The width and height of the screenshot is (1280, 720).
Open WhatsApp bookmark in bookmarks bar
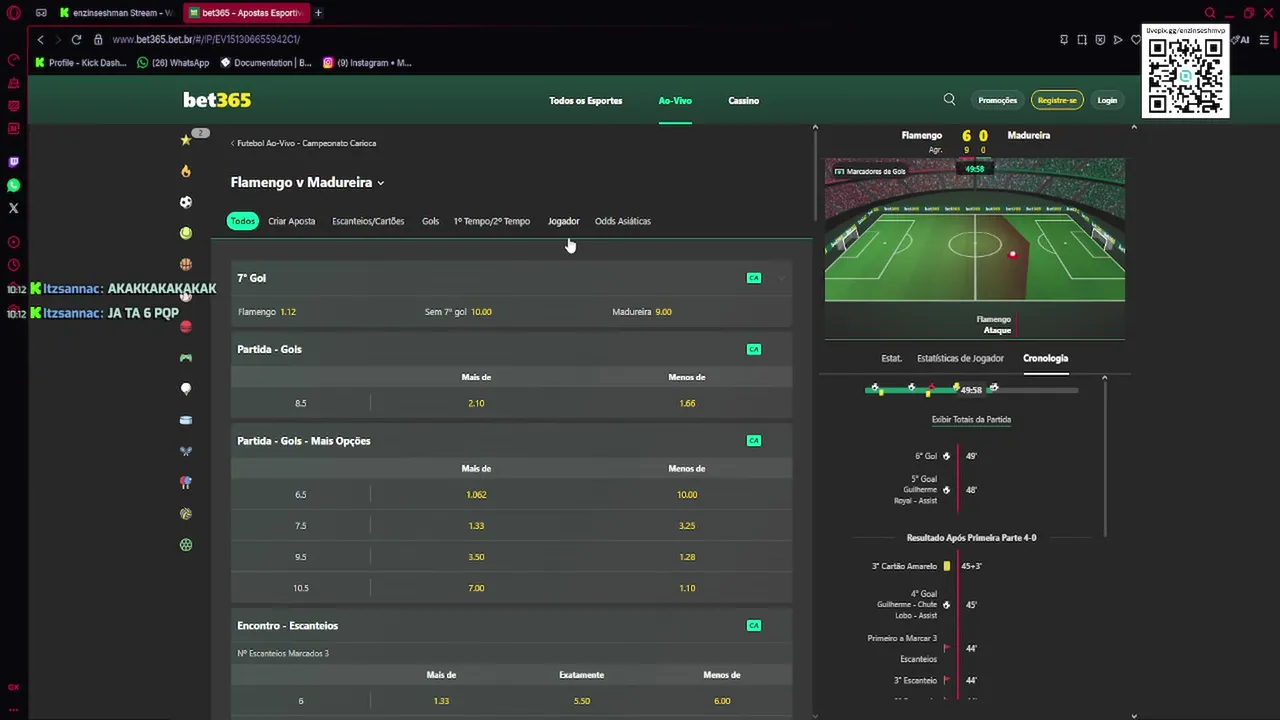tap(173, 63)
